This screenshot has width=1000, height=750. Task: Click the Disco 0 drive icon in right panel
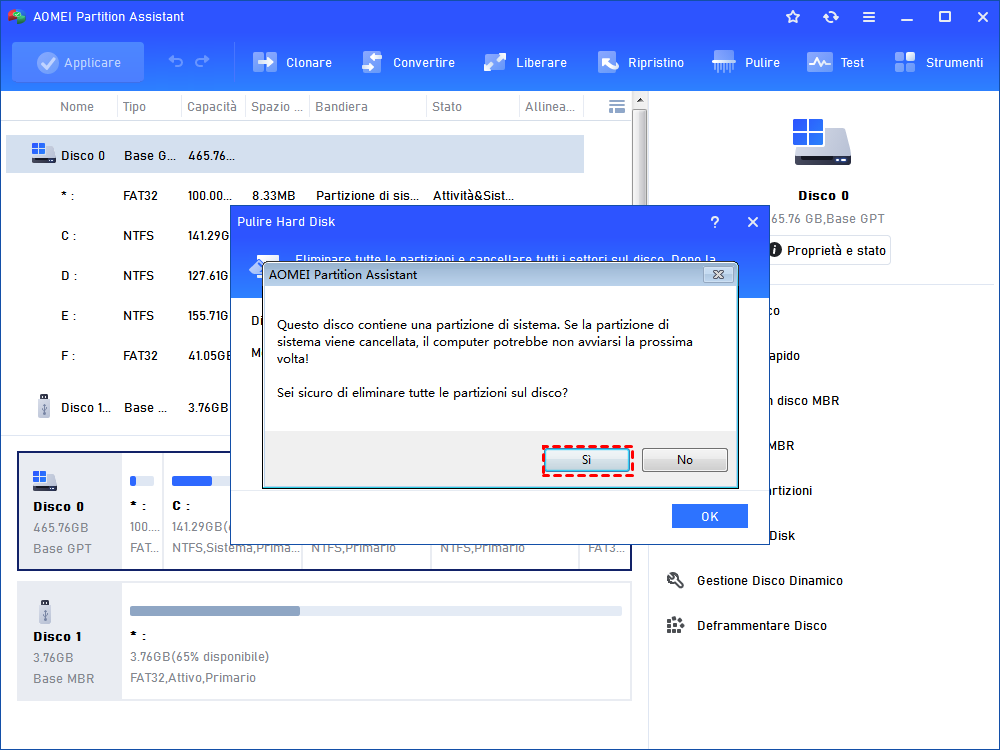click(822, 142)
